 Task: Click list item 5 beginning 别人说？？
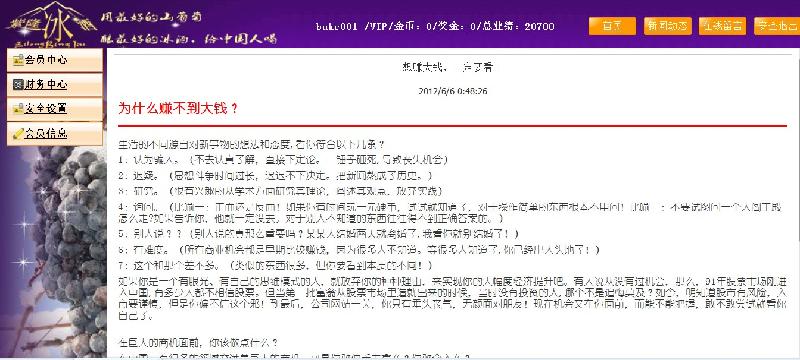[x=318, y=234]
